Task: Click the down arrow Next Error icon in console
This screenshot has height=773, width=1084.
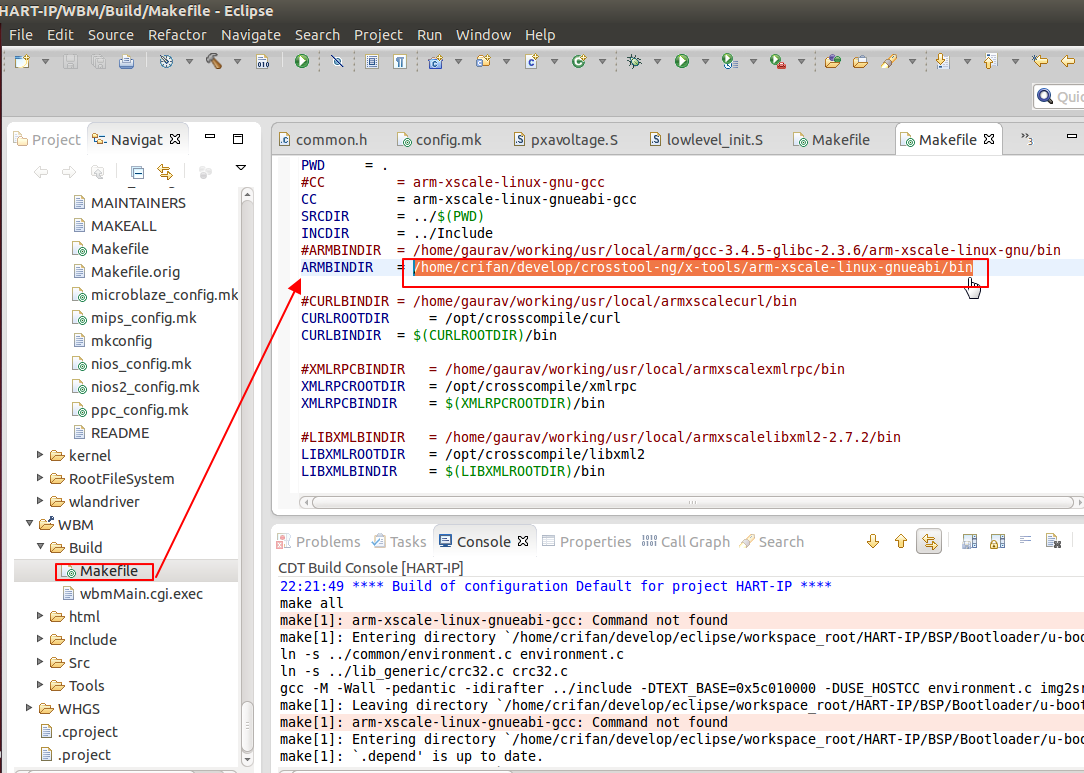Action: (x=873, y=542)
